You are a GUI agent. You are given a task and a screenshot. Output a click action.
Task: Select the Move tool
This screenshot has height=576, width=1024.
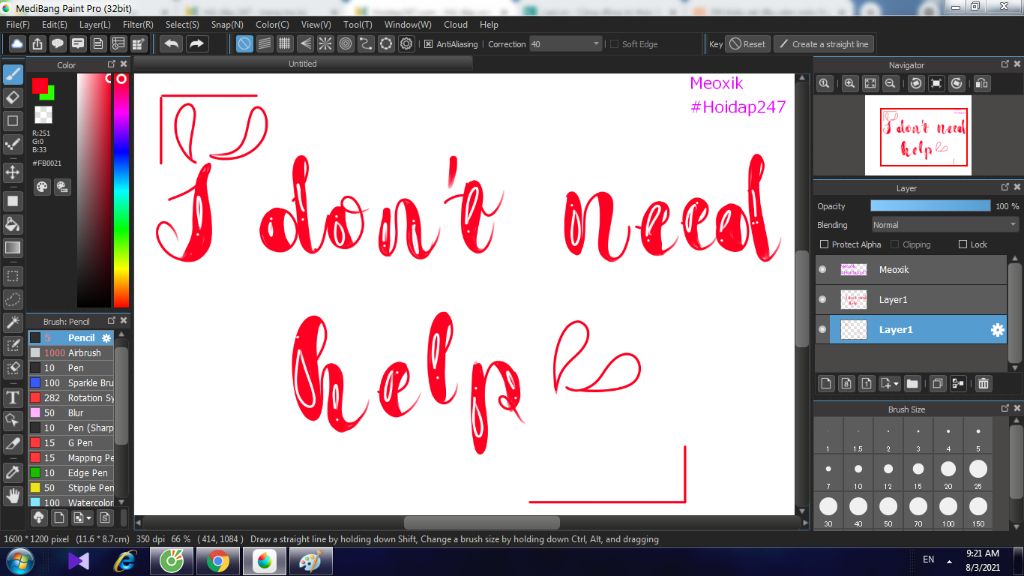click(12, 172)
